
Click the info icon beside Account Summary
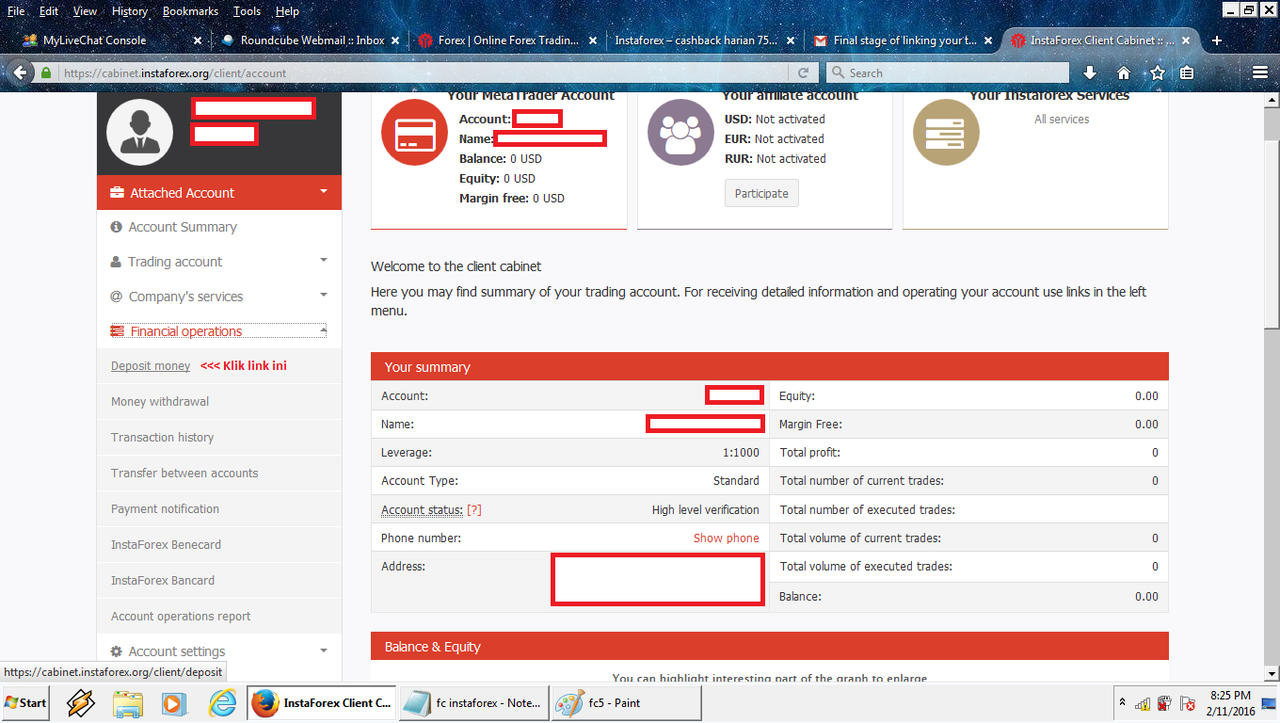[117, 227]
